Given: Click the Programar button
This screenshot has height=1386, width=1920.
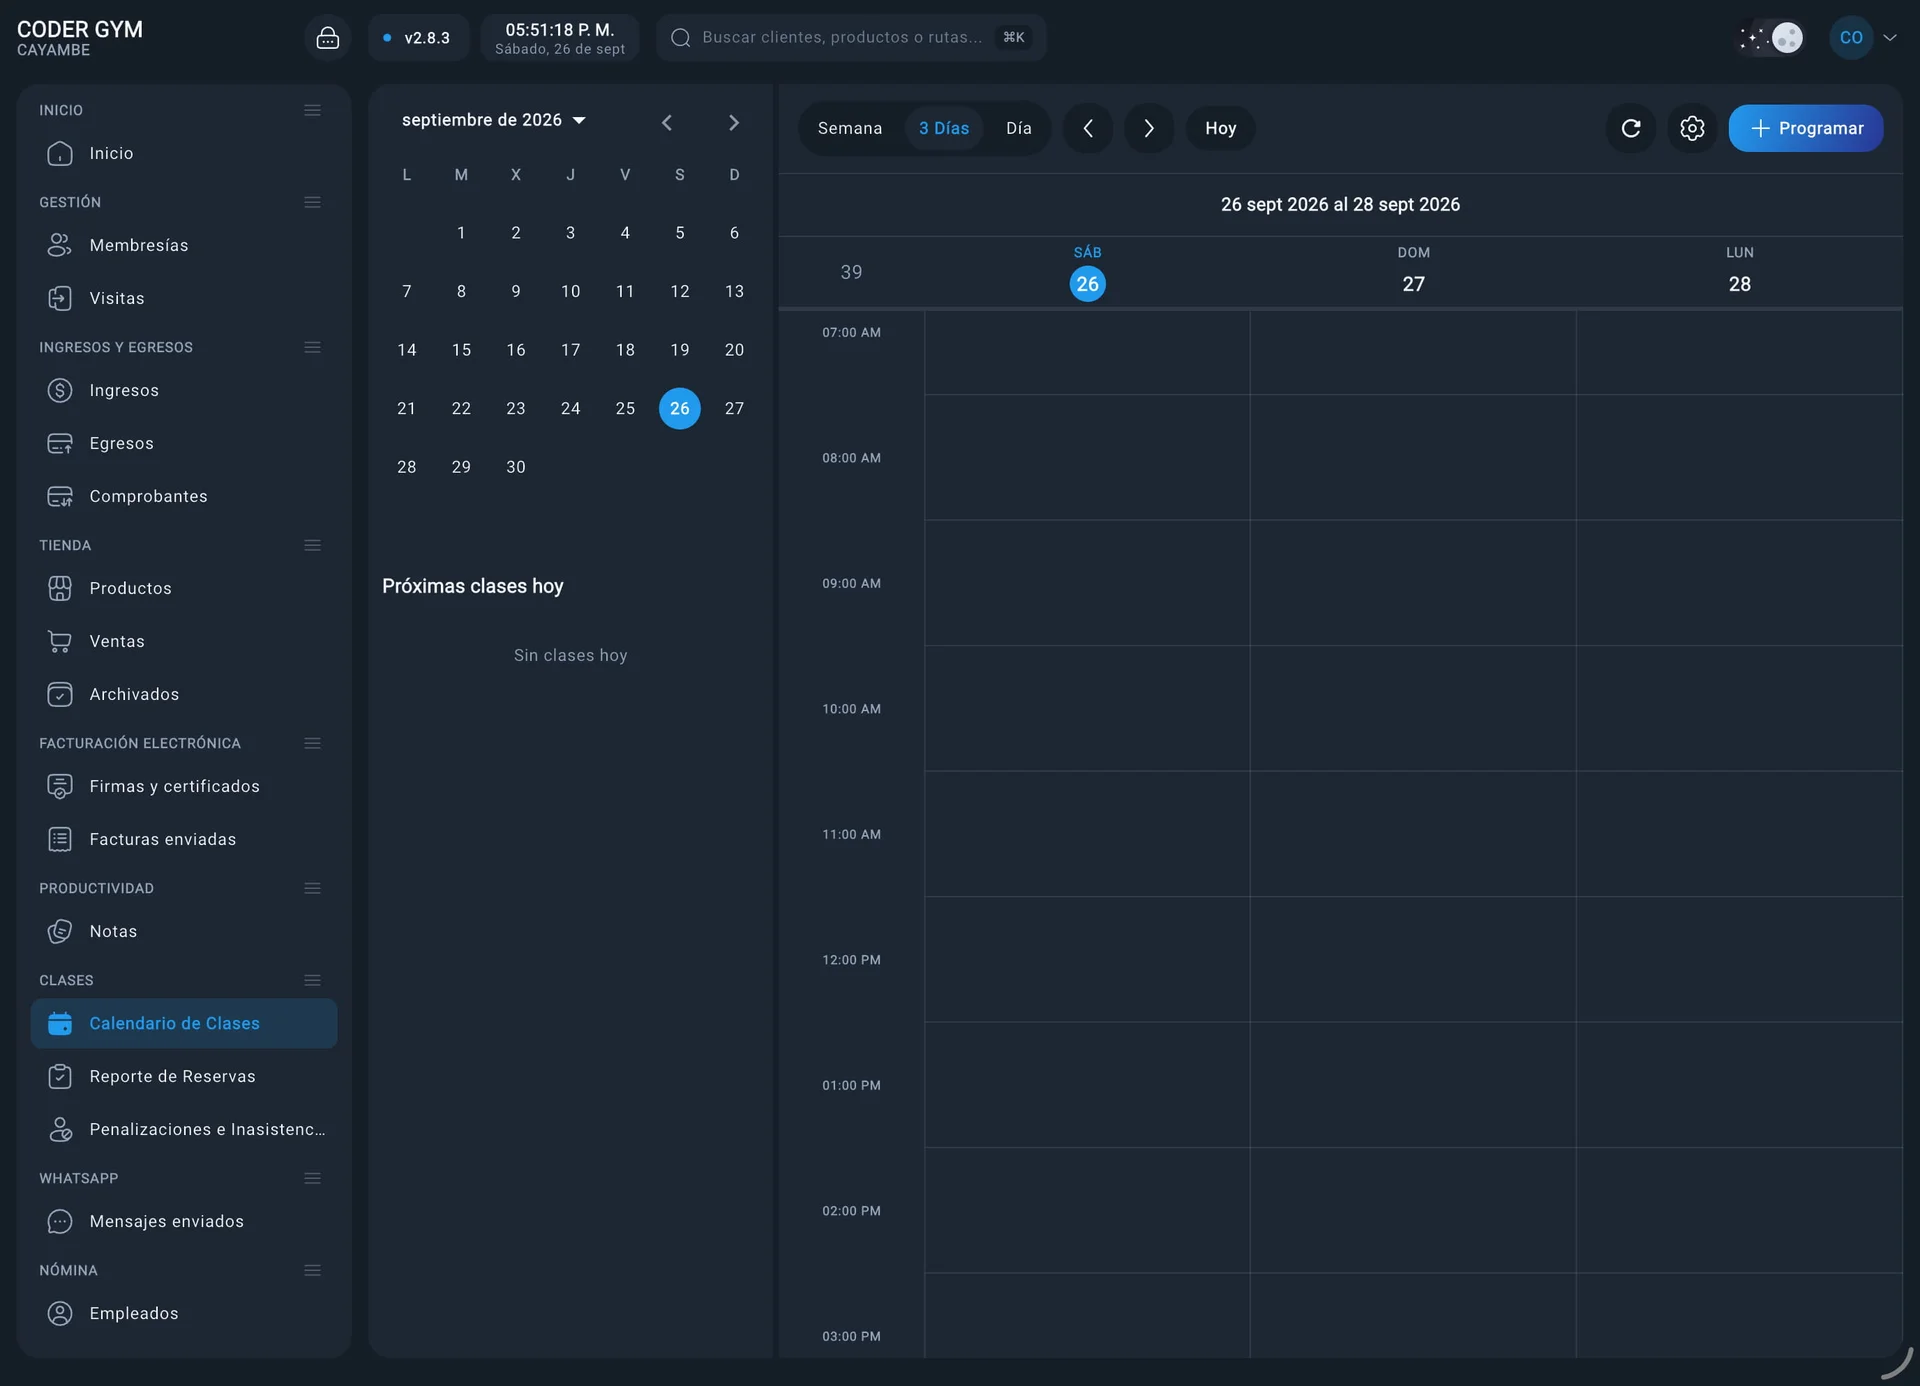Looking at the screenshot, I should click(1806, 128).
